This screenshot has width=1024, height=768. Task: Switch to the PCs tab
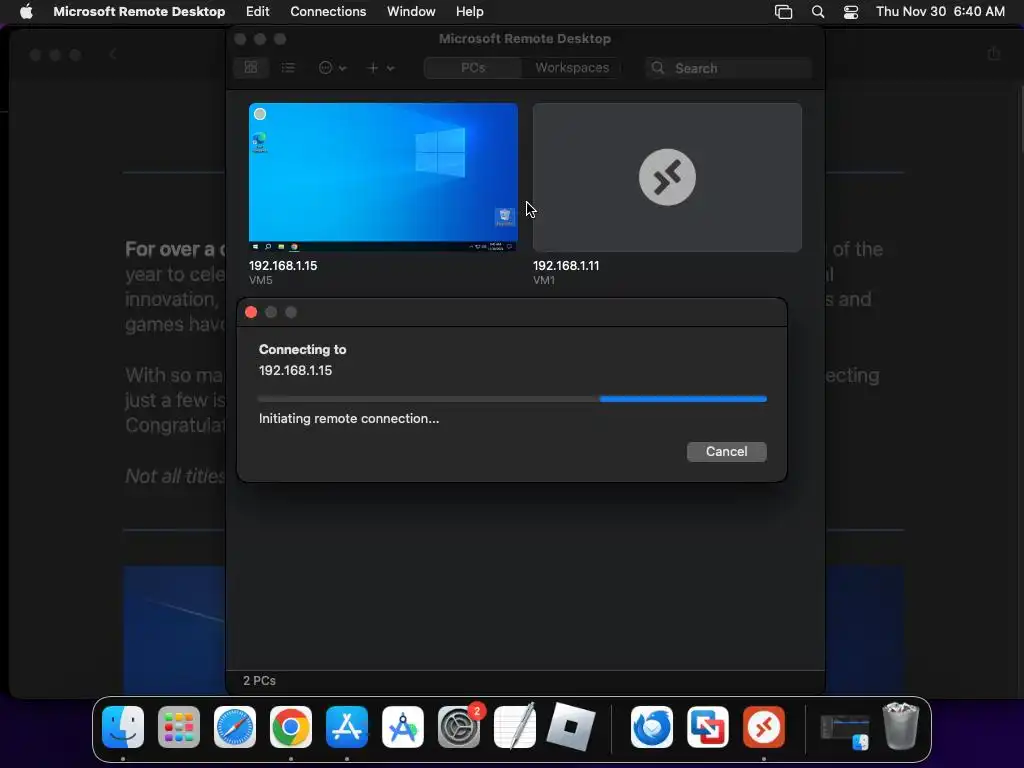473,68
